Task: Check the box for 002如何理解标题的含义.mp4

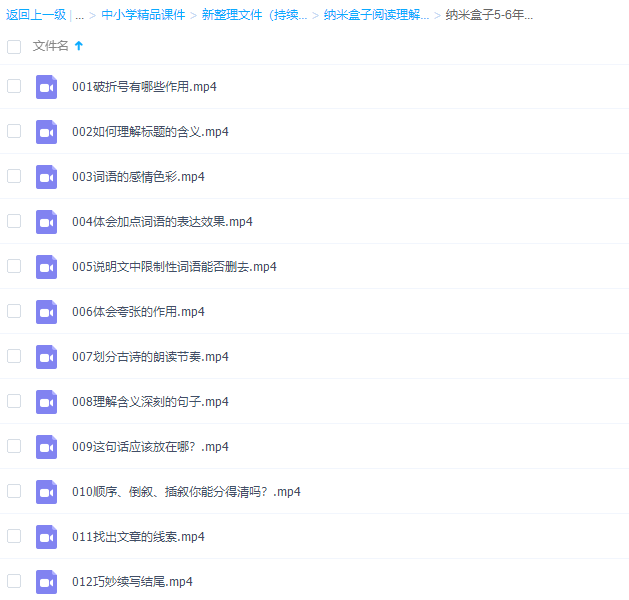Action: 14,131
